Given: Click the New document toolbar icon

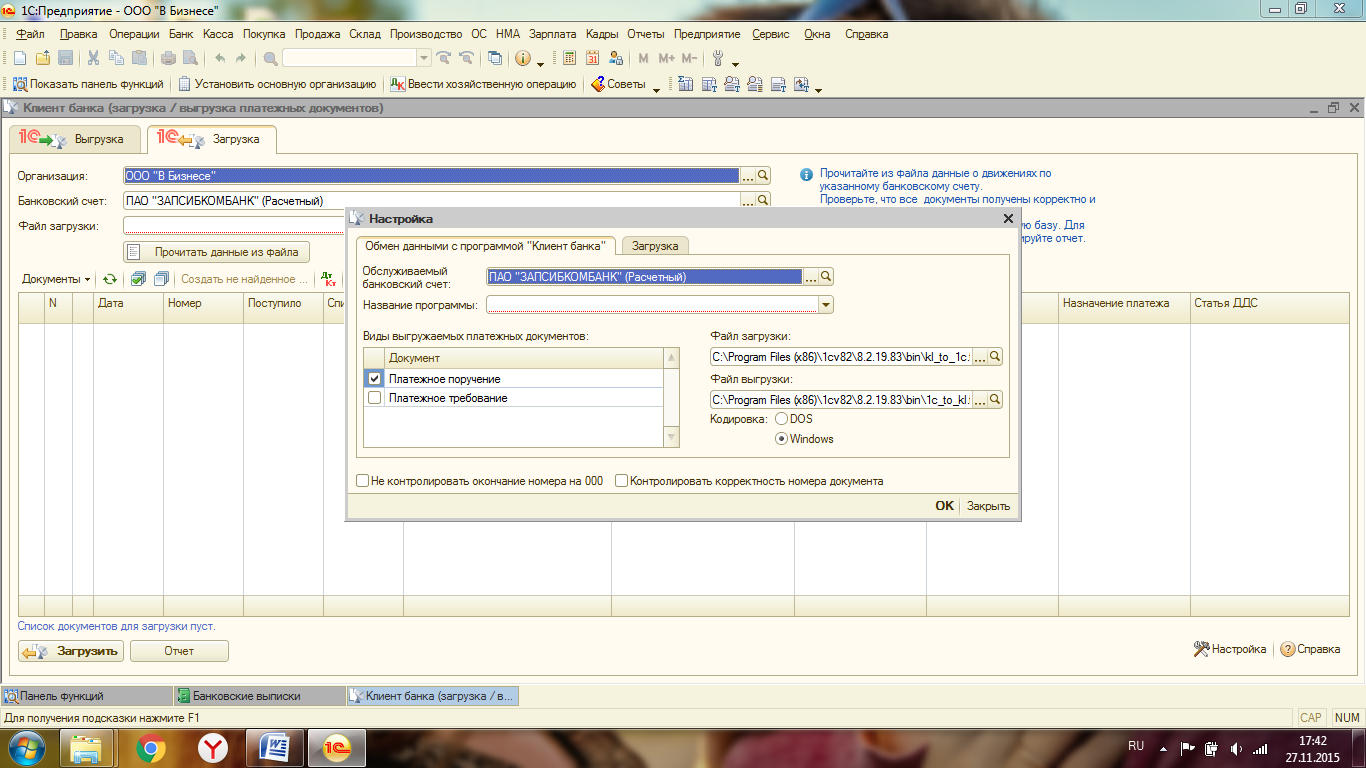Looking at the screenshot, I should 19,58.
